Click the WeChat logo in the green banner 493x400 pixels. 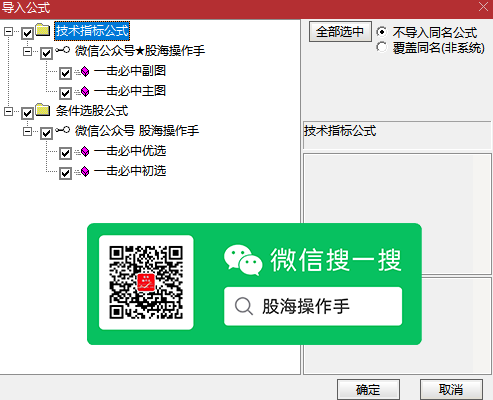[x=243, y=260]
